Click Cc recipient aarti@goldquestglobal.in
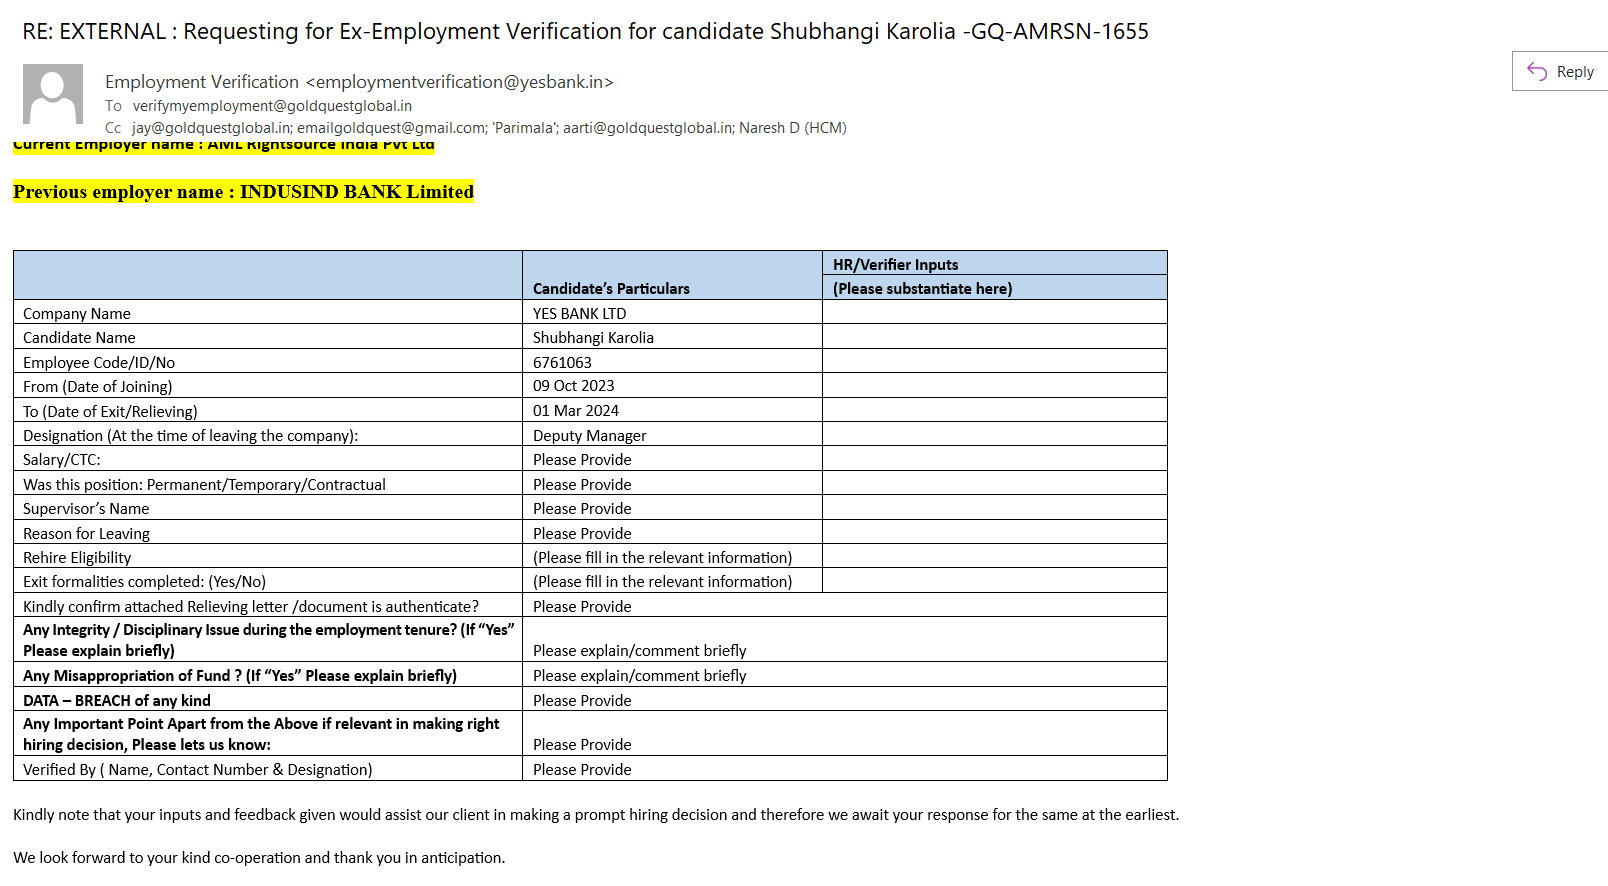The image size is (1608, 886). pyautogui.click(x=646, y=128)
